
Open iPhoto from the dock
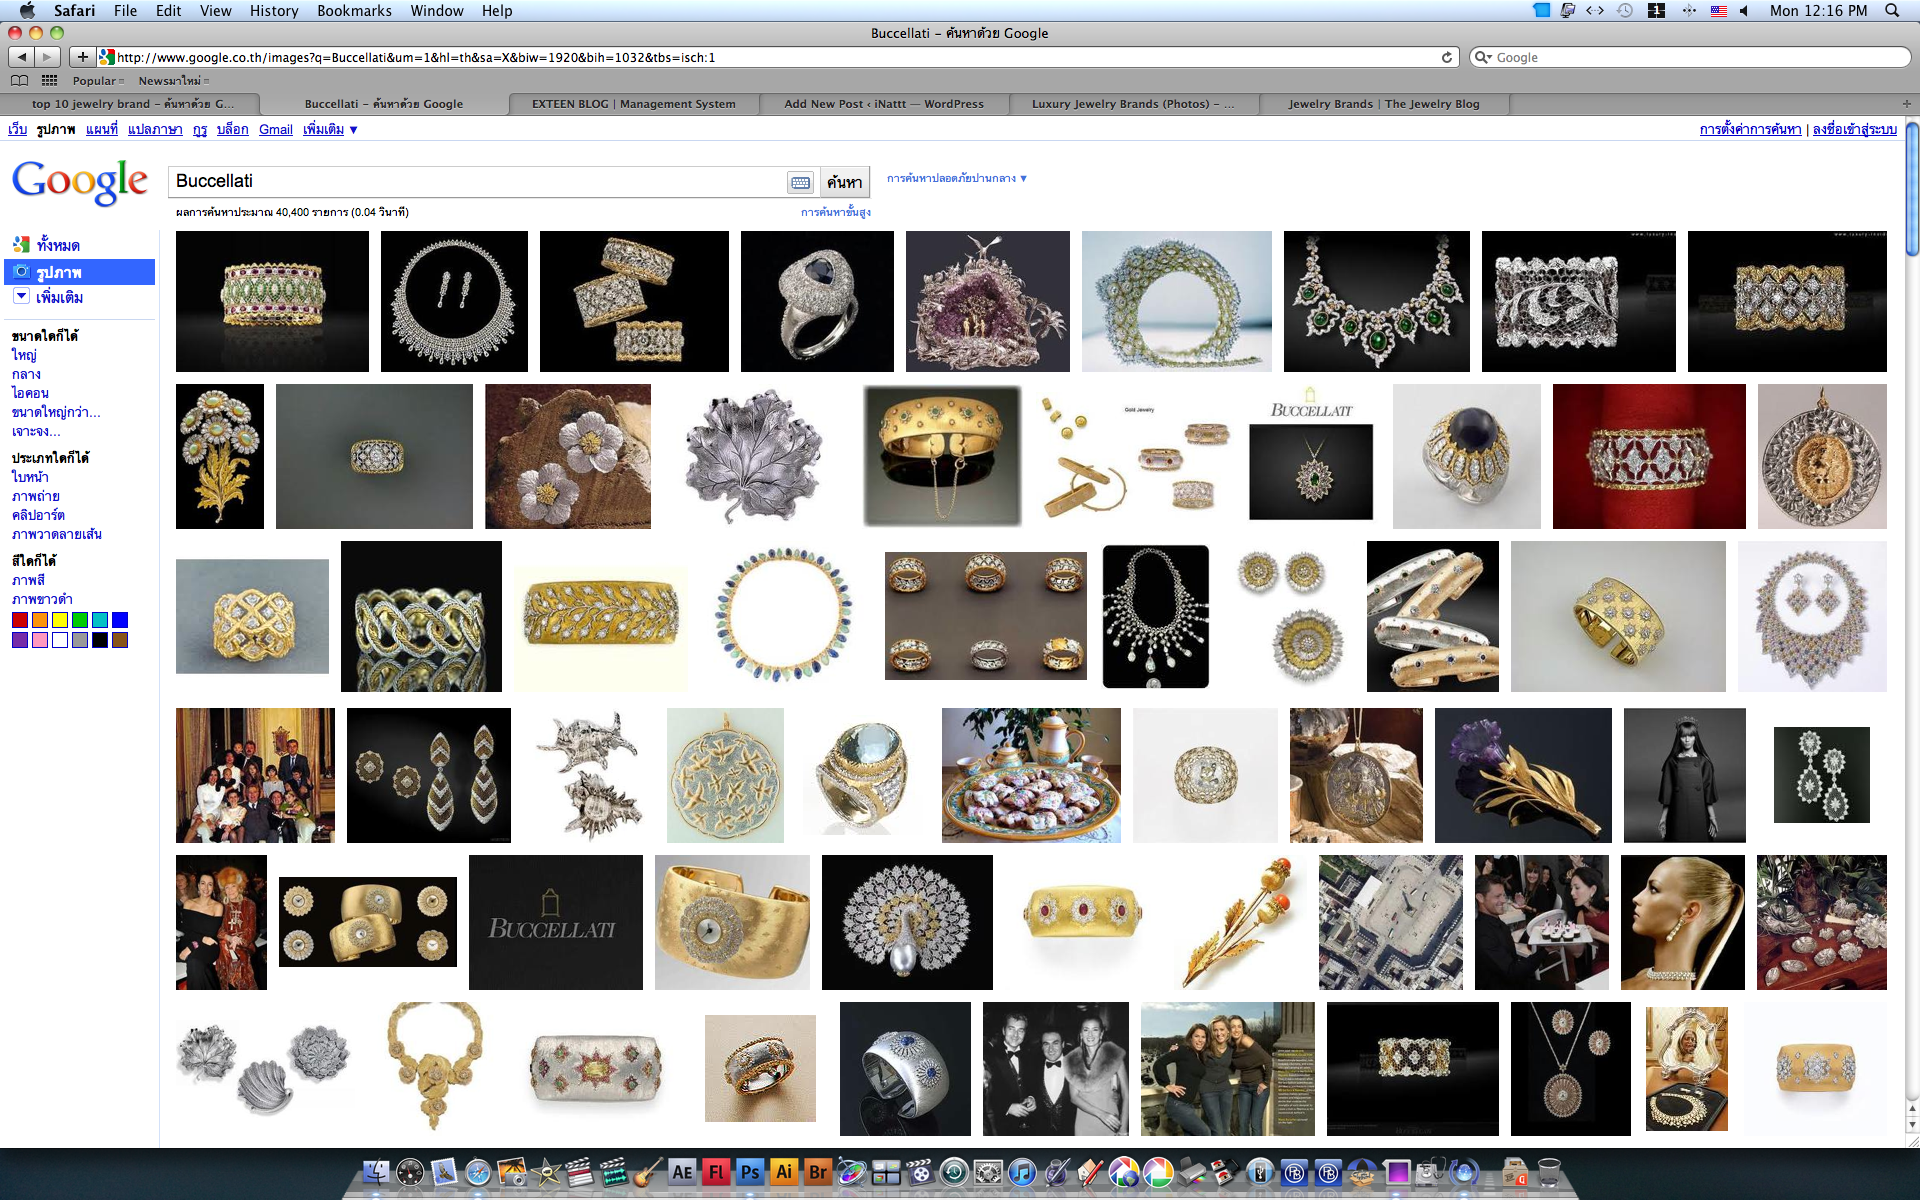click(x=512, y=1172)
